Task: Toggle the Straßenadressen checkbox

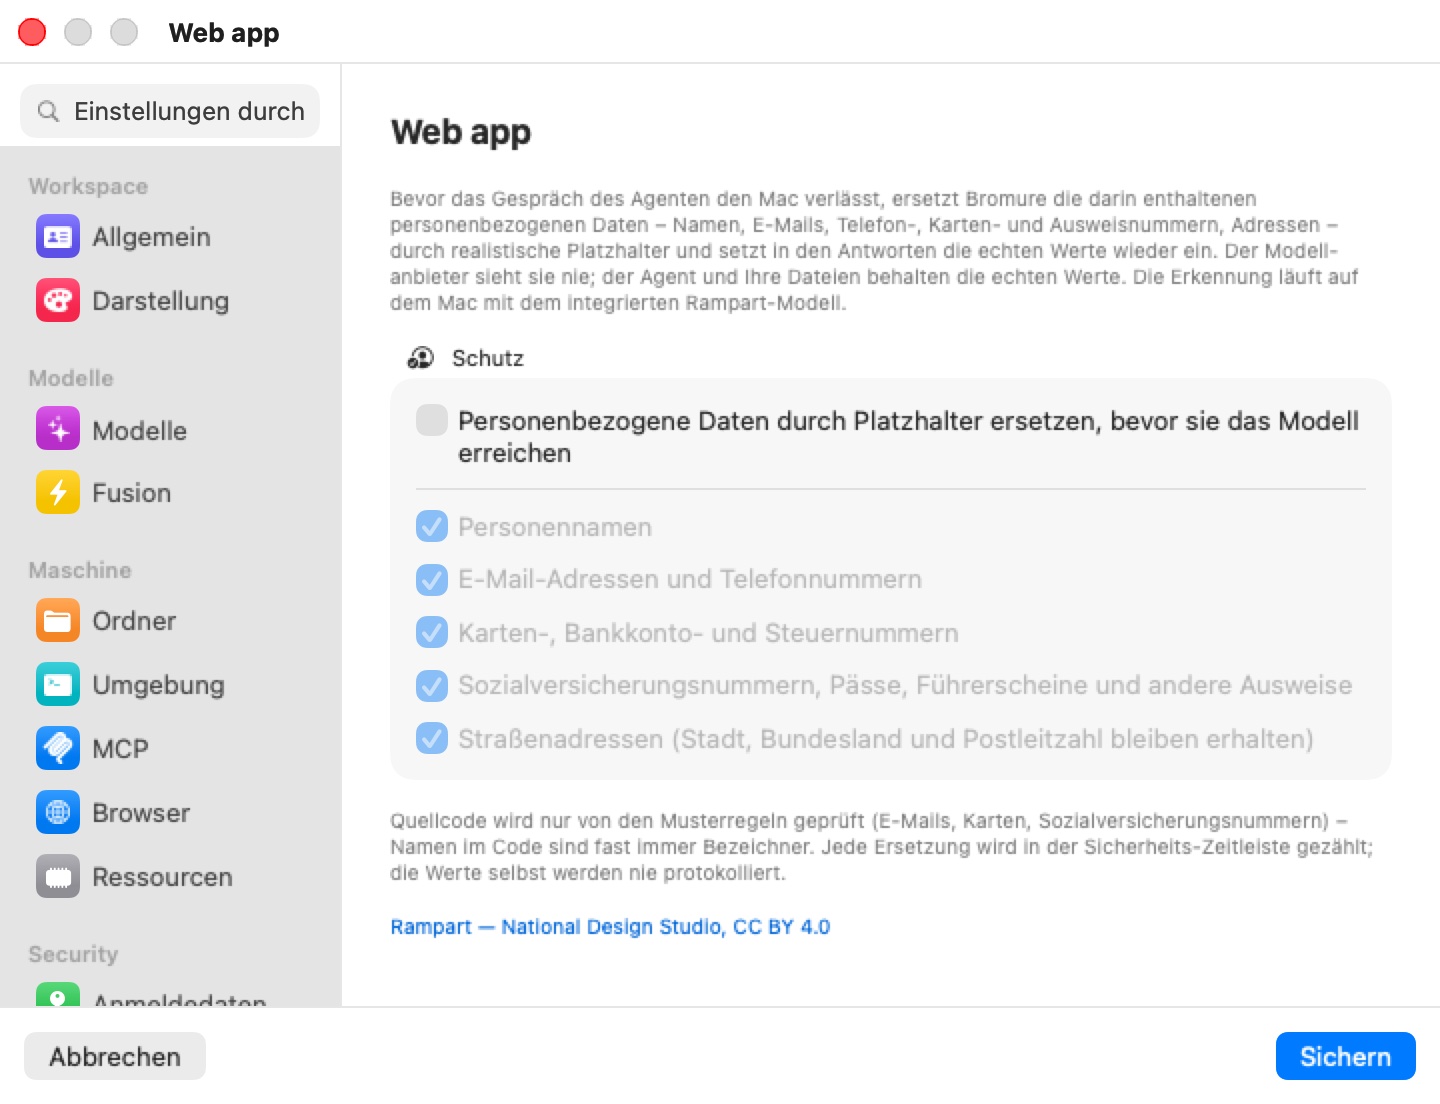Action: coord(432,739)
